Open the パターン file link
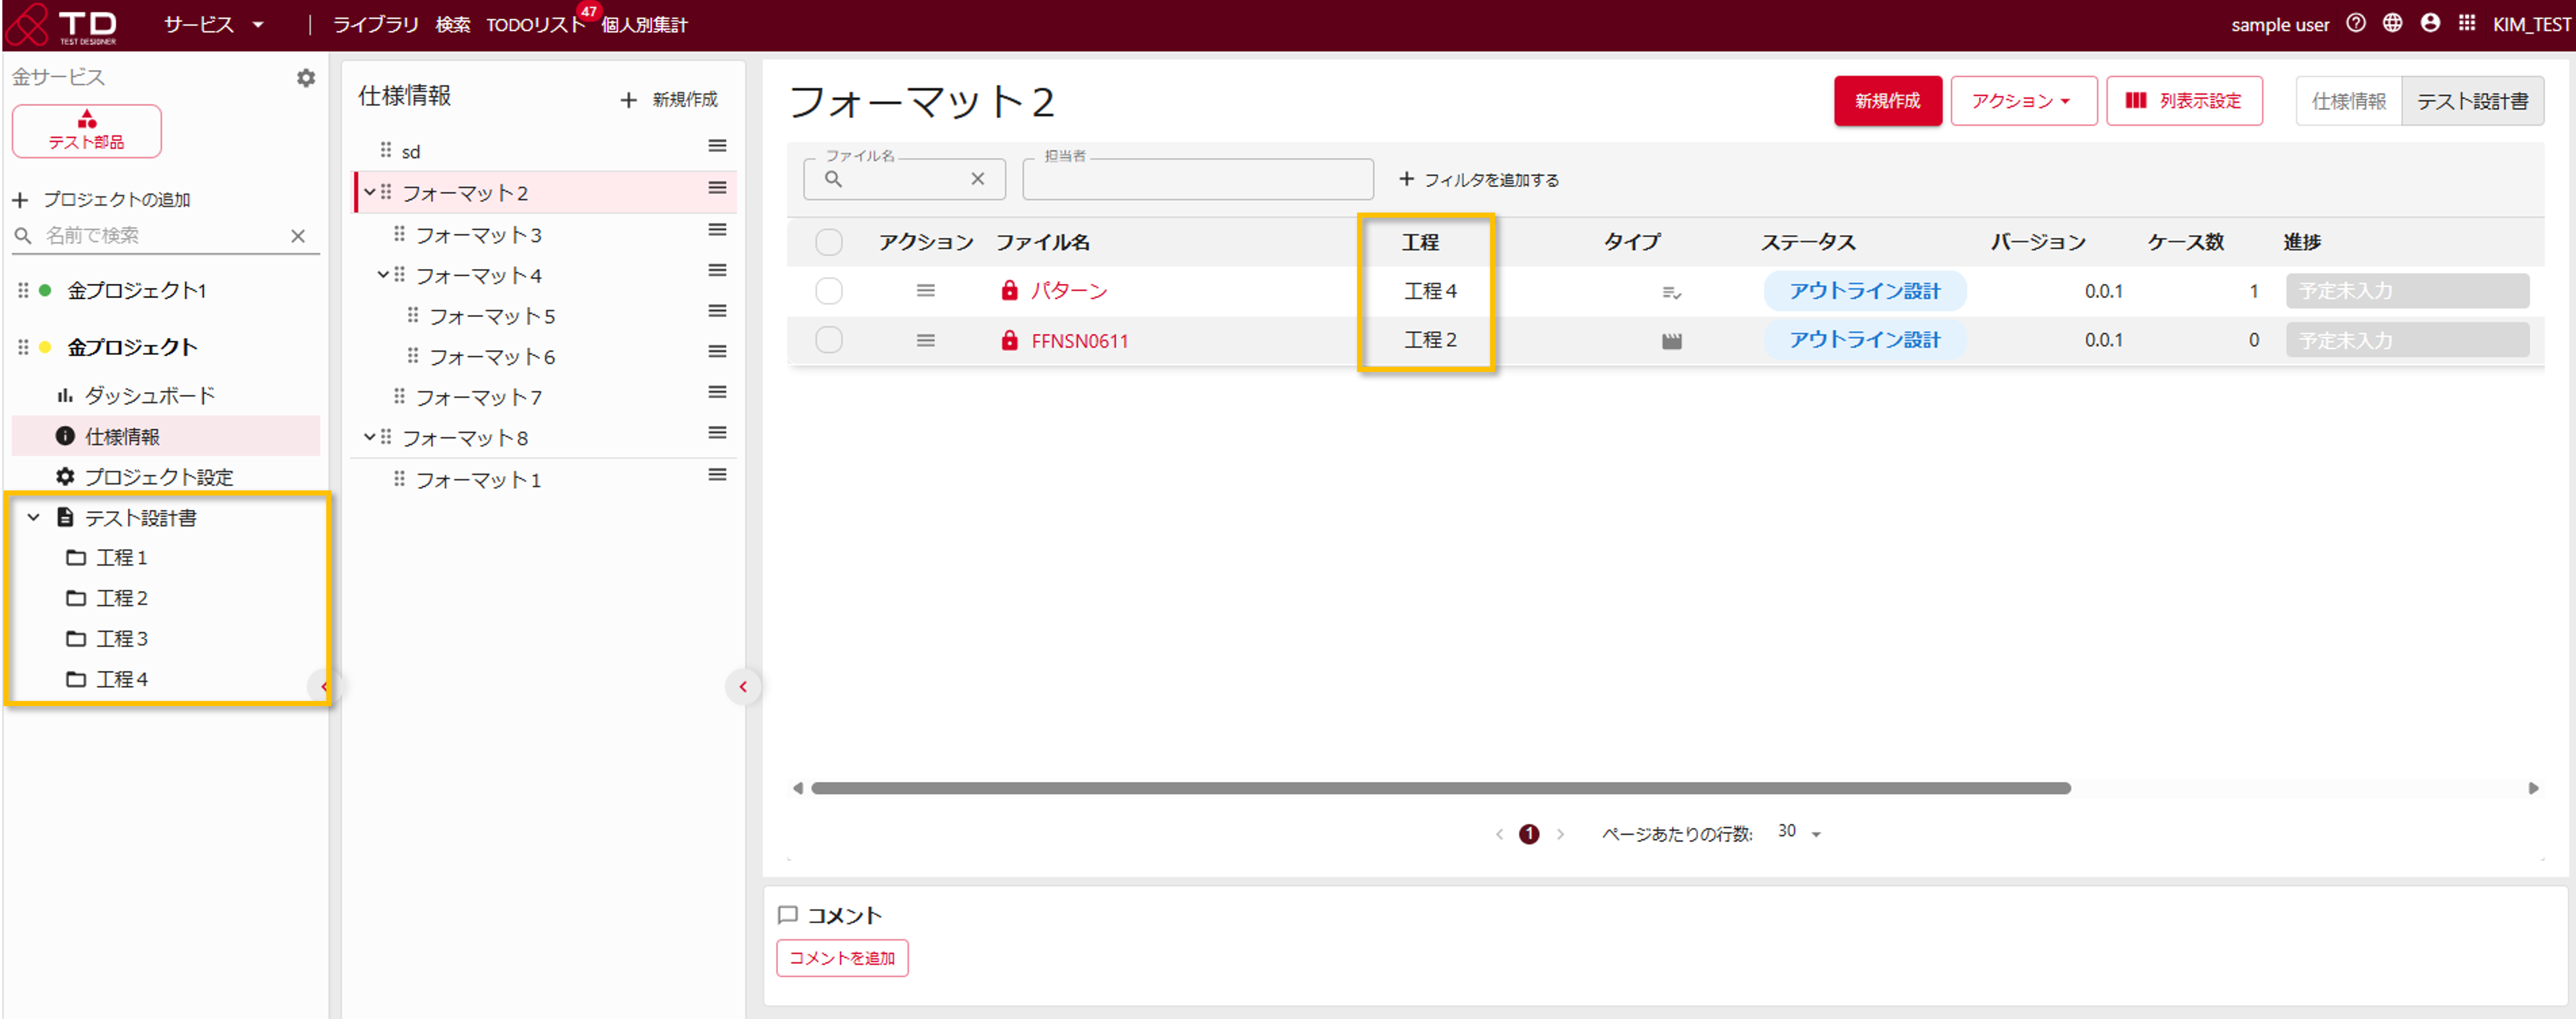 click(x=1069, y=291)
